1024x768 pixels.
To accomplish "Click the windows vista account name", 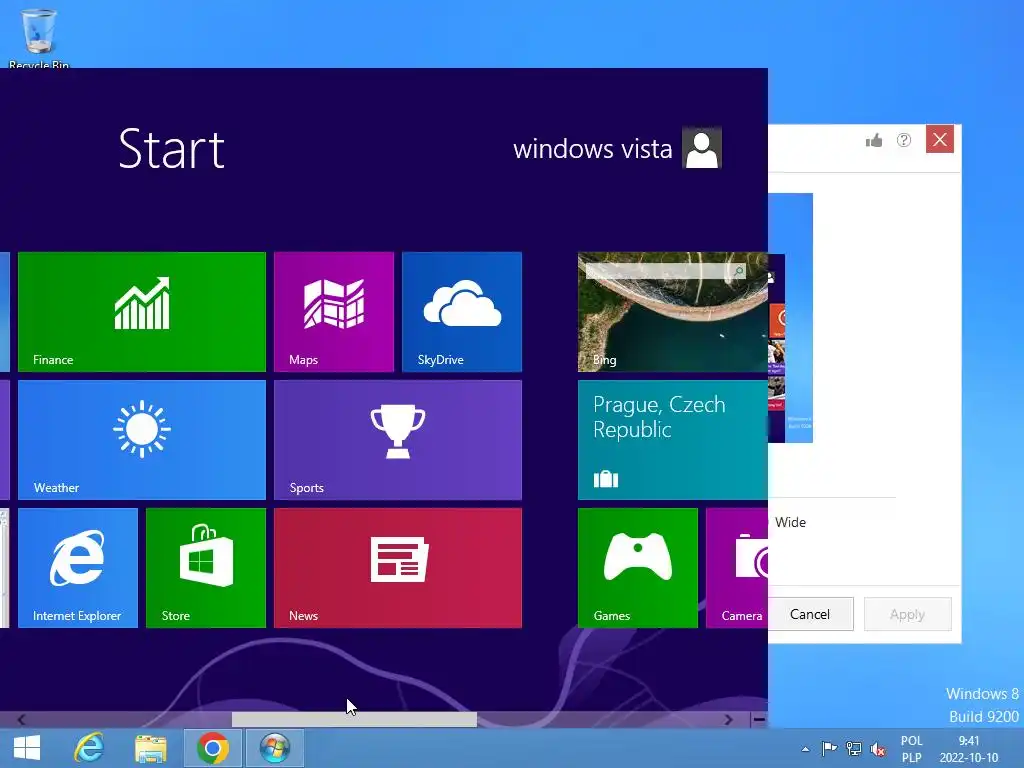I will coord(592,149).
